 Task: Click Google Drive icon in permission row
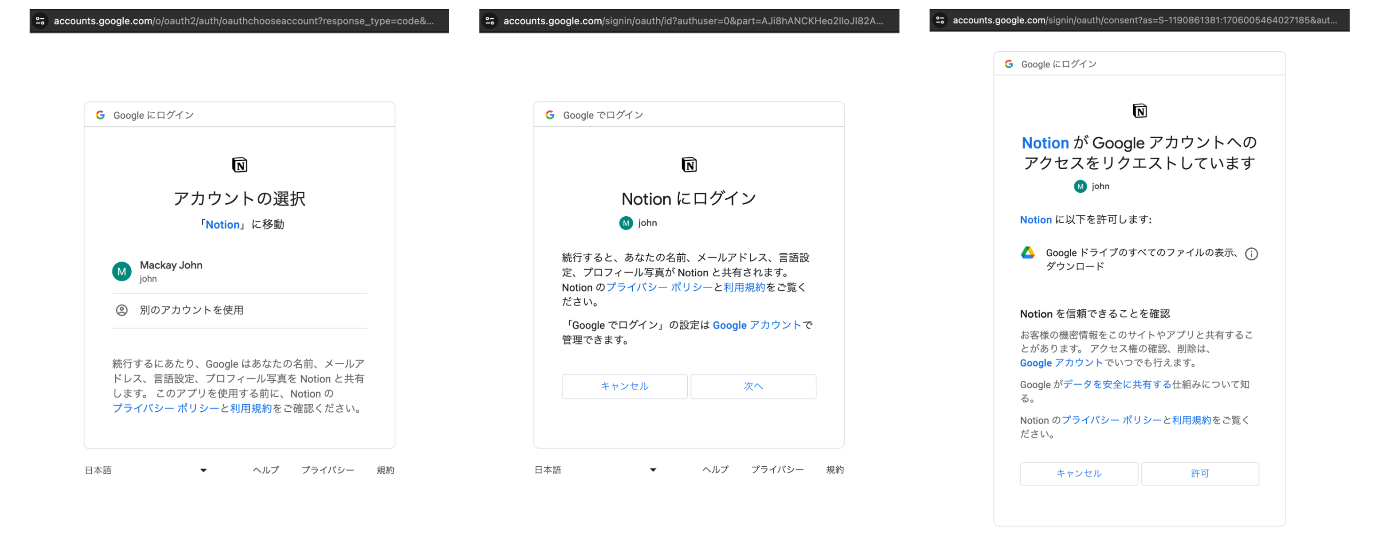[1027, 253]
